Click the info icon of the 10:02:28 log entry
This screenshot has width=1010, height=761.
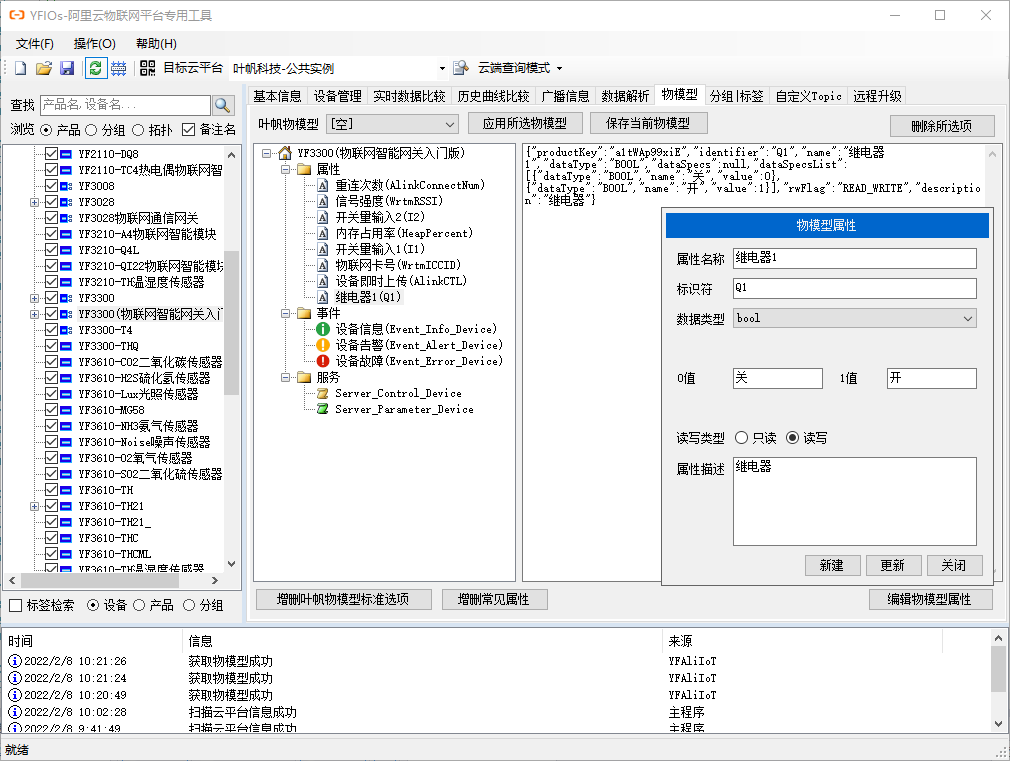[x=15, y=712]
